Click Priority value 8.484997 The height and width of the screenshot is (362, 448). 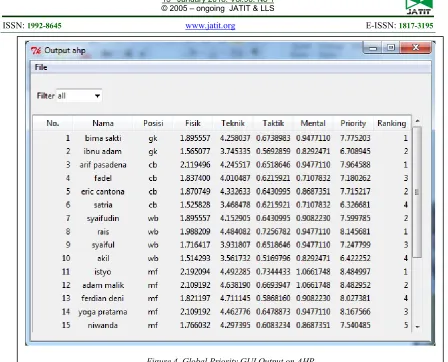[x=355, y=272]
